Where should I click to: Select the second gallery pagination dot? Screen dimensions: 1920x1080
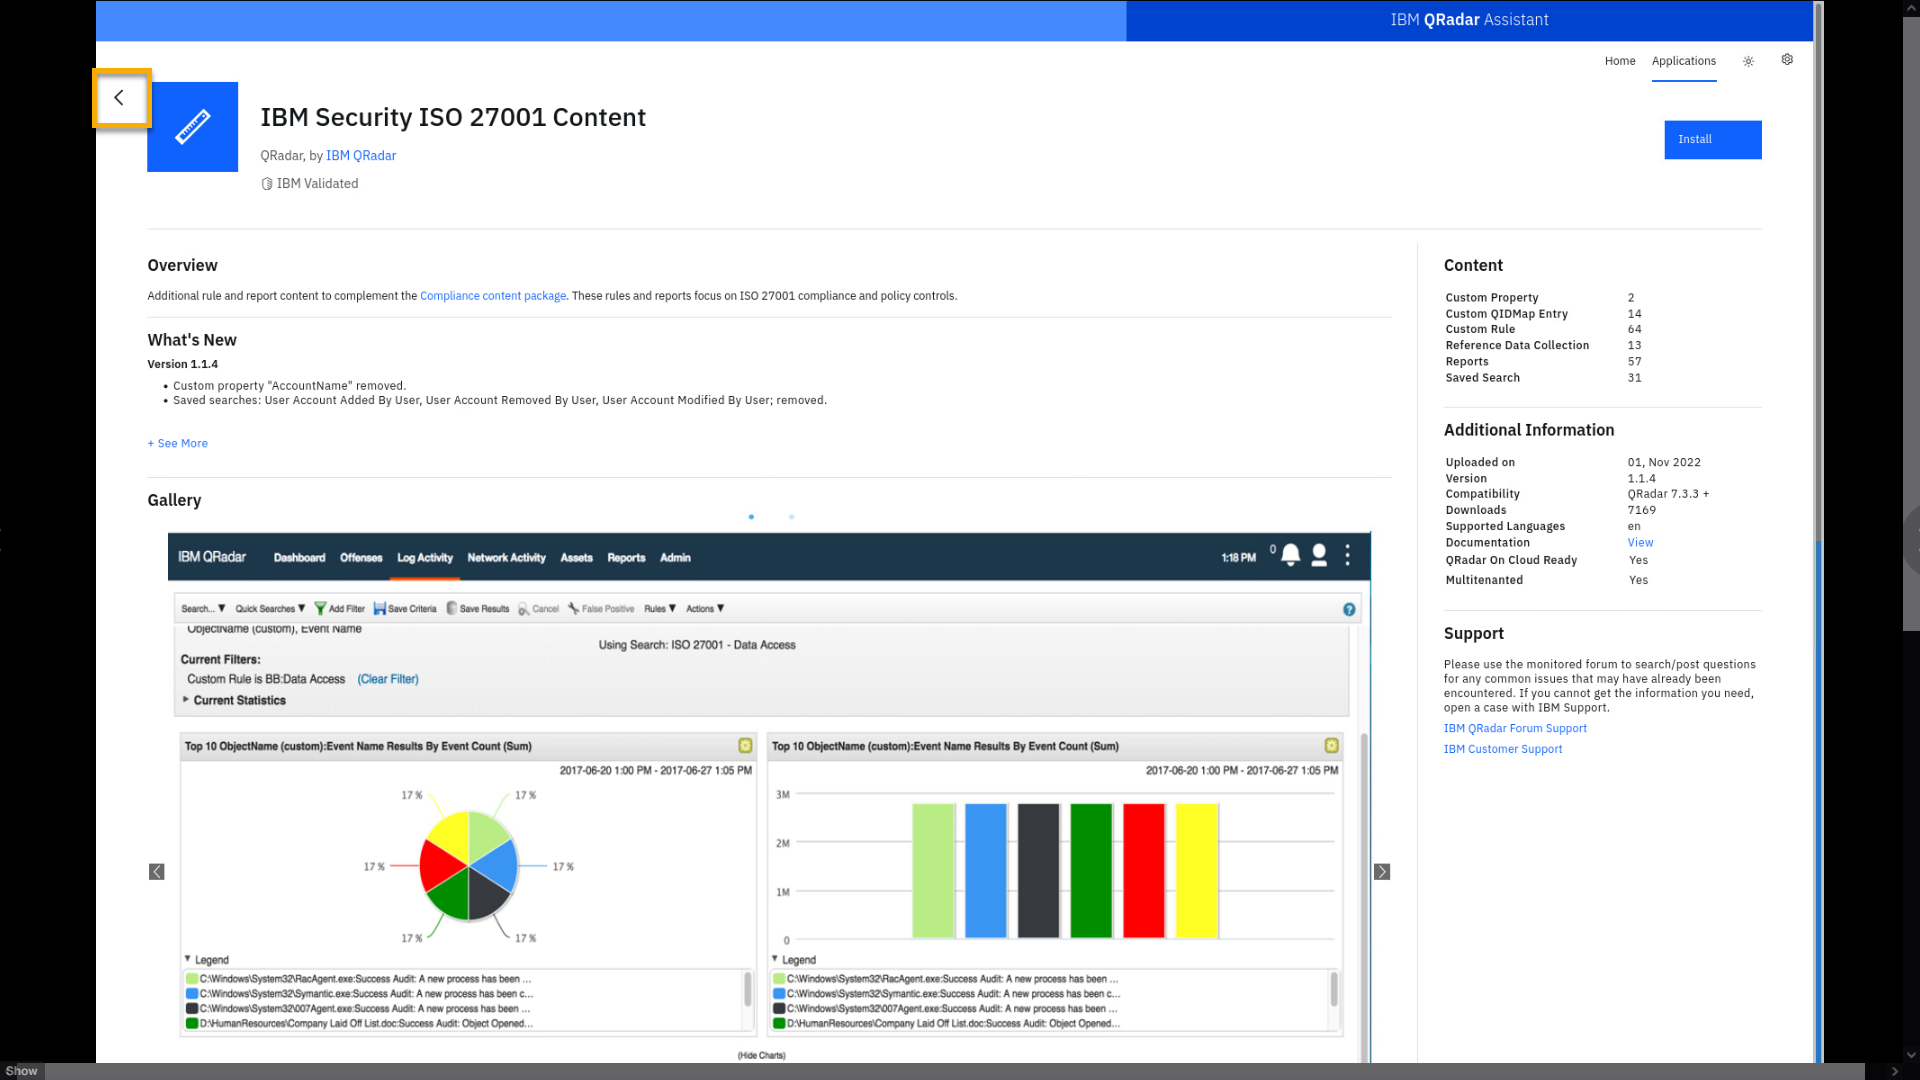[x=791, y=517]
